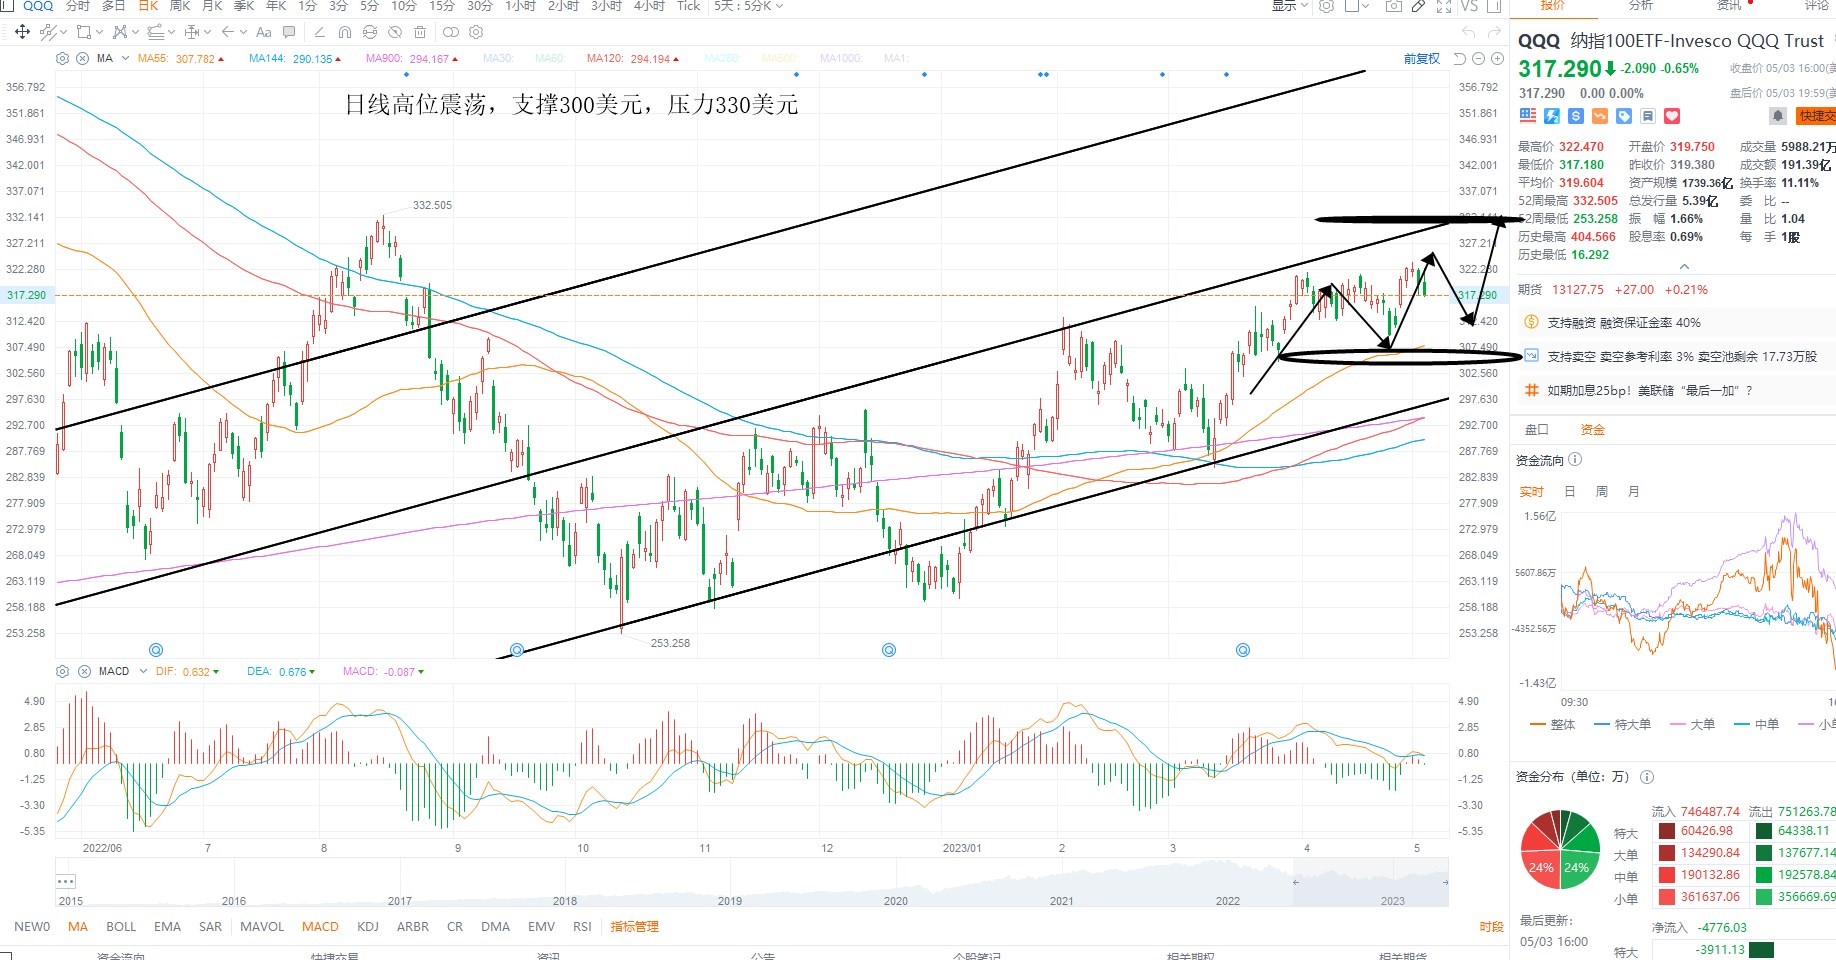Image resolution: width=1836 pixels, height=960 pixels.
Task: Toggle the EMA indicator
Action: pos(168,927)
